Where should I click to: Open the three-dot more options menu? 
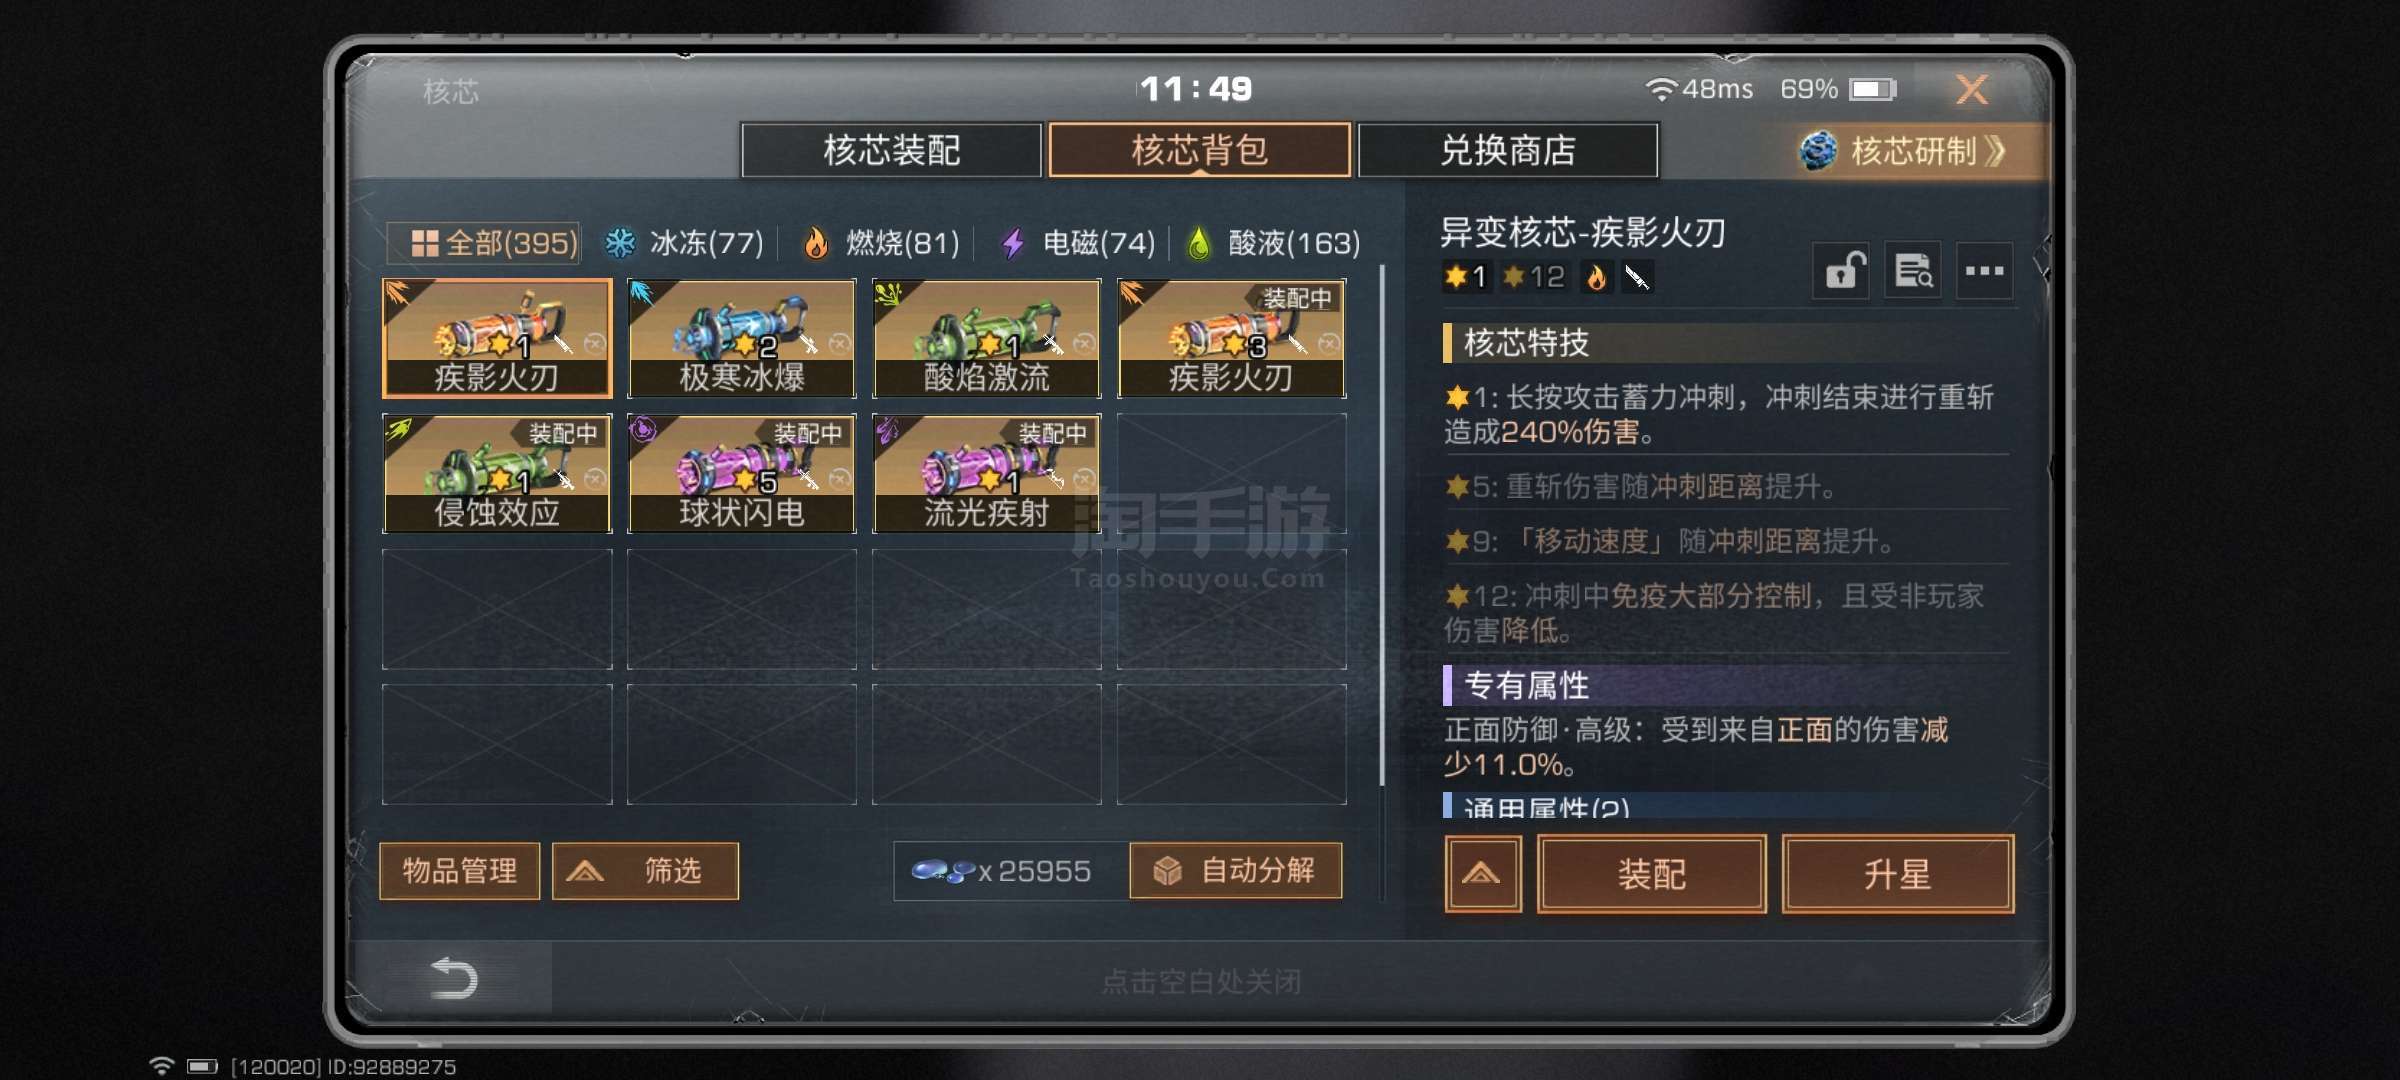tap(1984, 270)
